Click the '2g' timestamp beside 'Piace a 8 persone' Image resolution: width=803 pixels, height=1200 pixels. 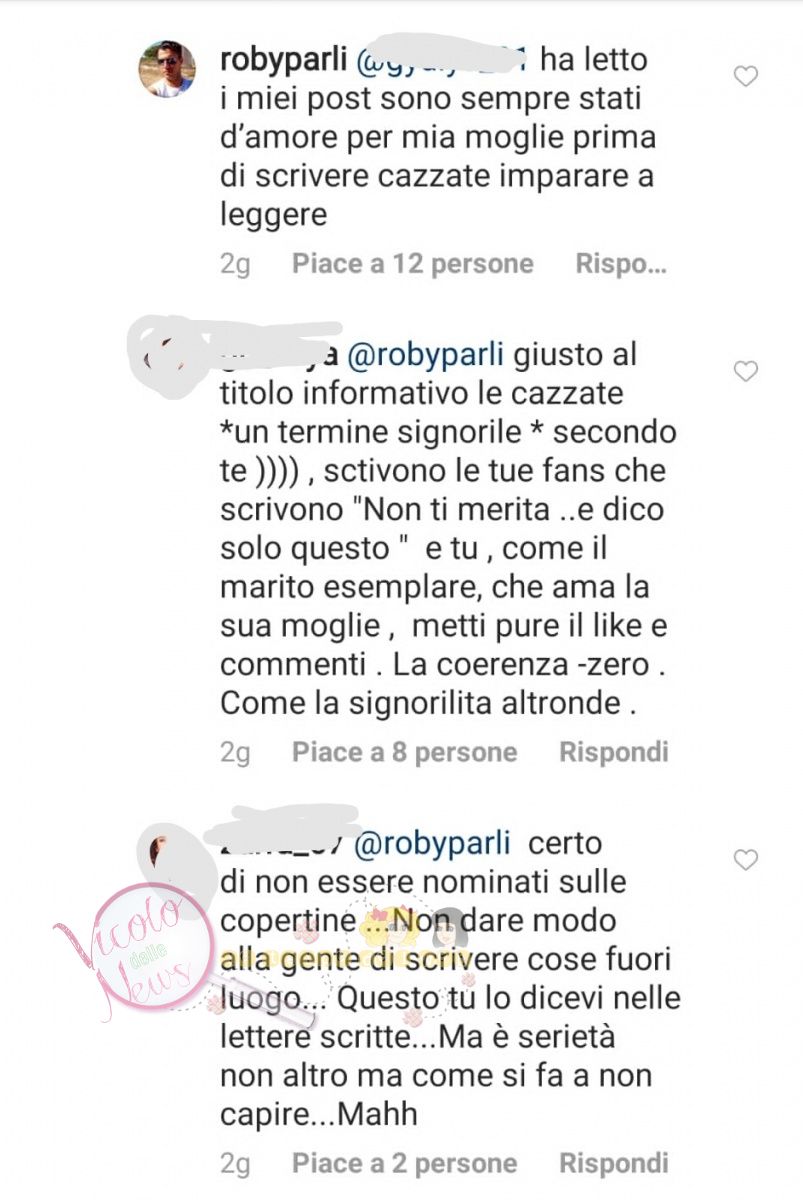tap(236, 752)
